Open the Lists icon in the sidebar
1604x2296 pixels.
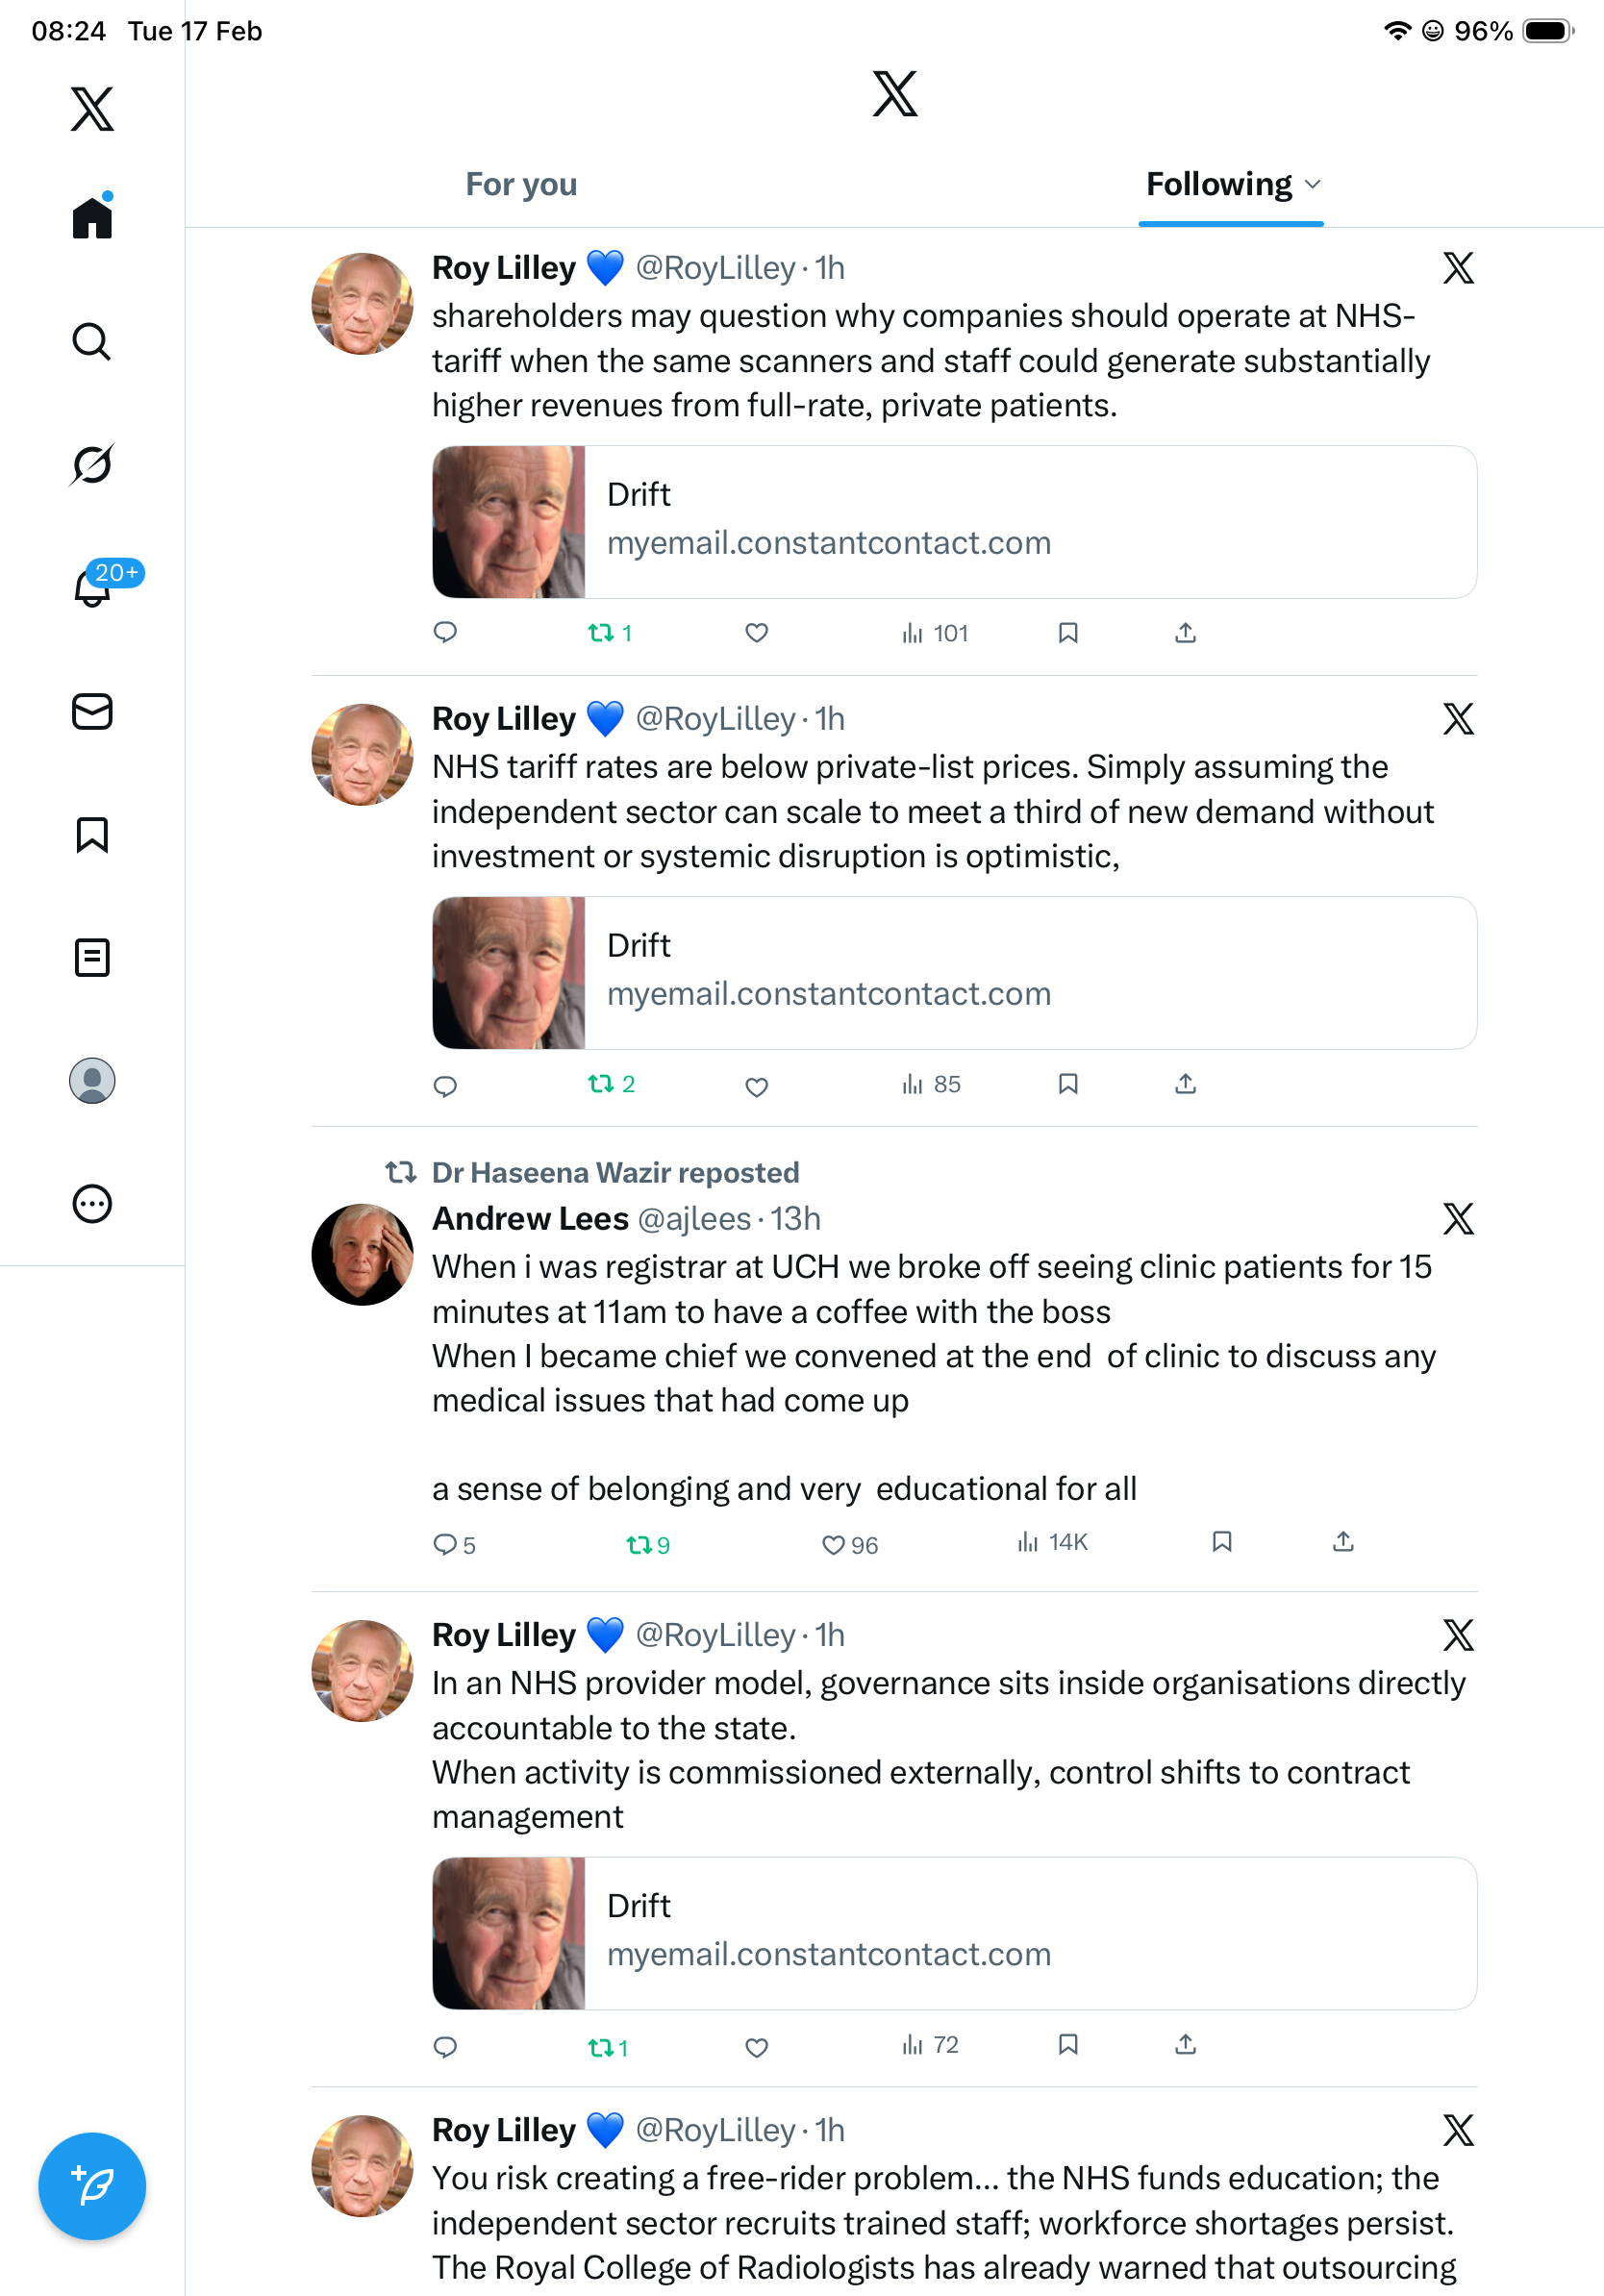tap(91, 957)
